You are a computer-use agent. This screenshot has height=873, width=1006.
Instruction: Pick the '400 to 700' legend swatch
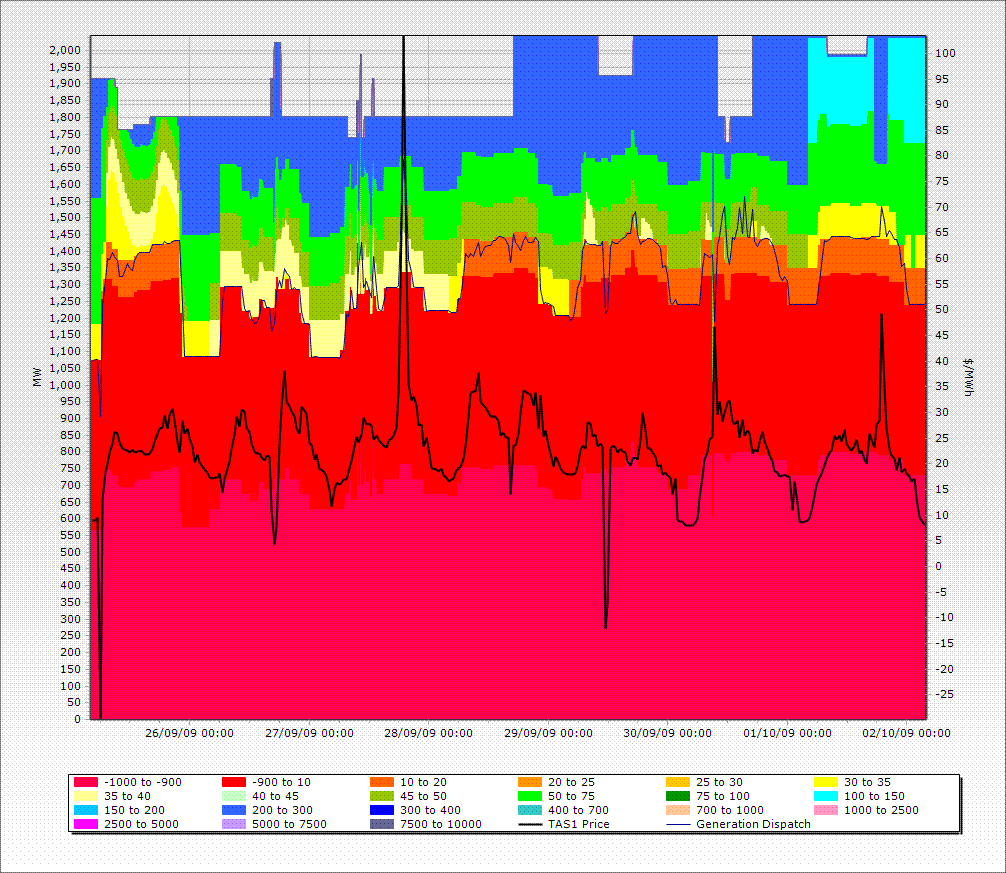tap(530, 810)
